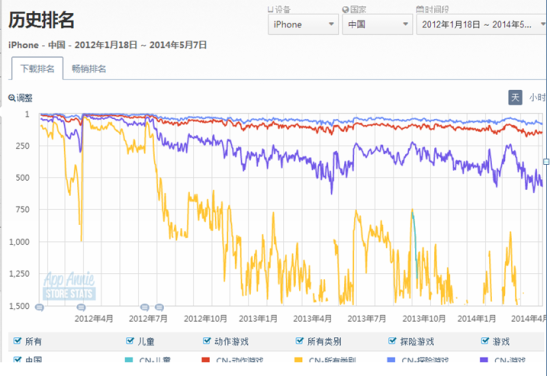Click the device icon beside 设备
Screen dimensions: 550x376
tap(271, 9)
